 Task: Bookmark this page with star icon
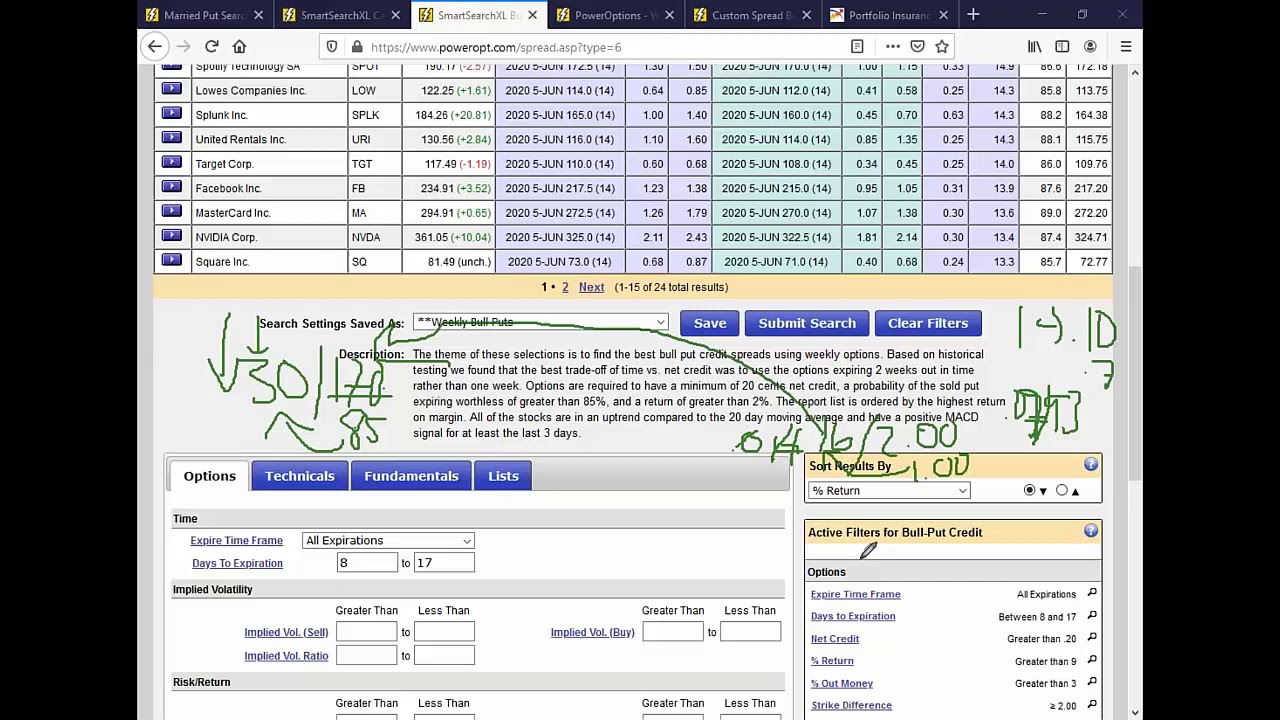point(941,46)
